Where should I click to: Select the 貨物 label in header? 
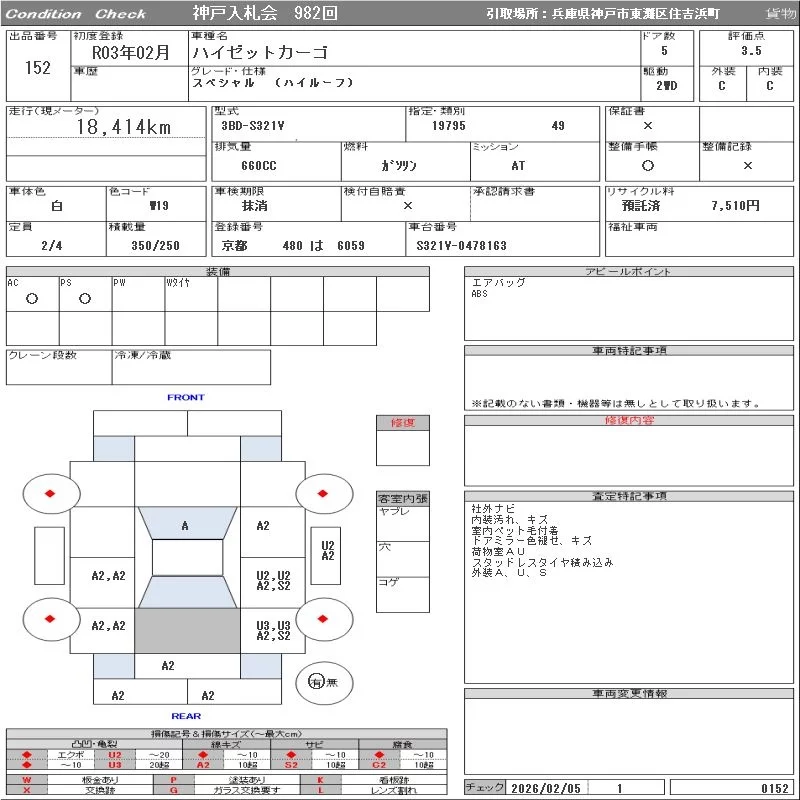pos(780,14)
